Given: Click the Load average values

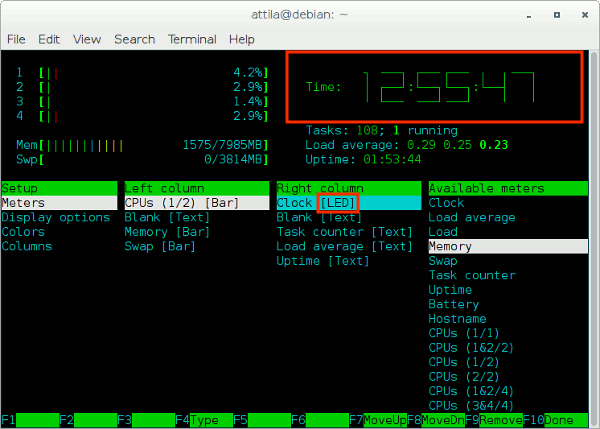Looking at the screenshot, I should click(x=457, y=145).
